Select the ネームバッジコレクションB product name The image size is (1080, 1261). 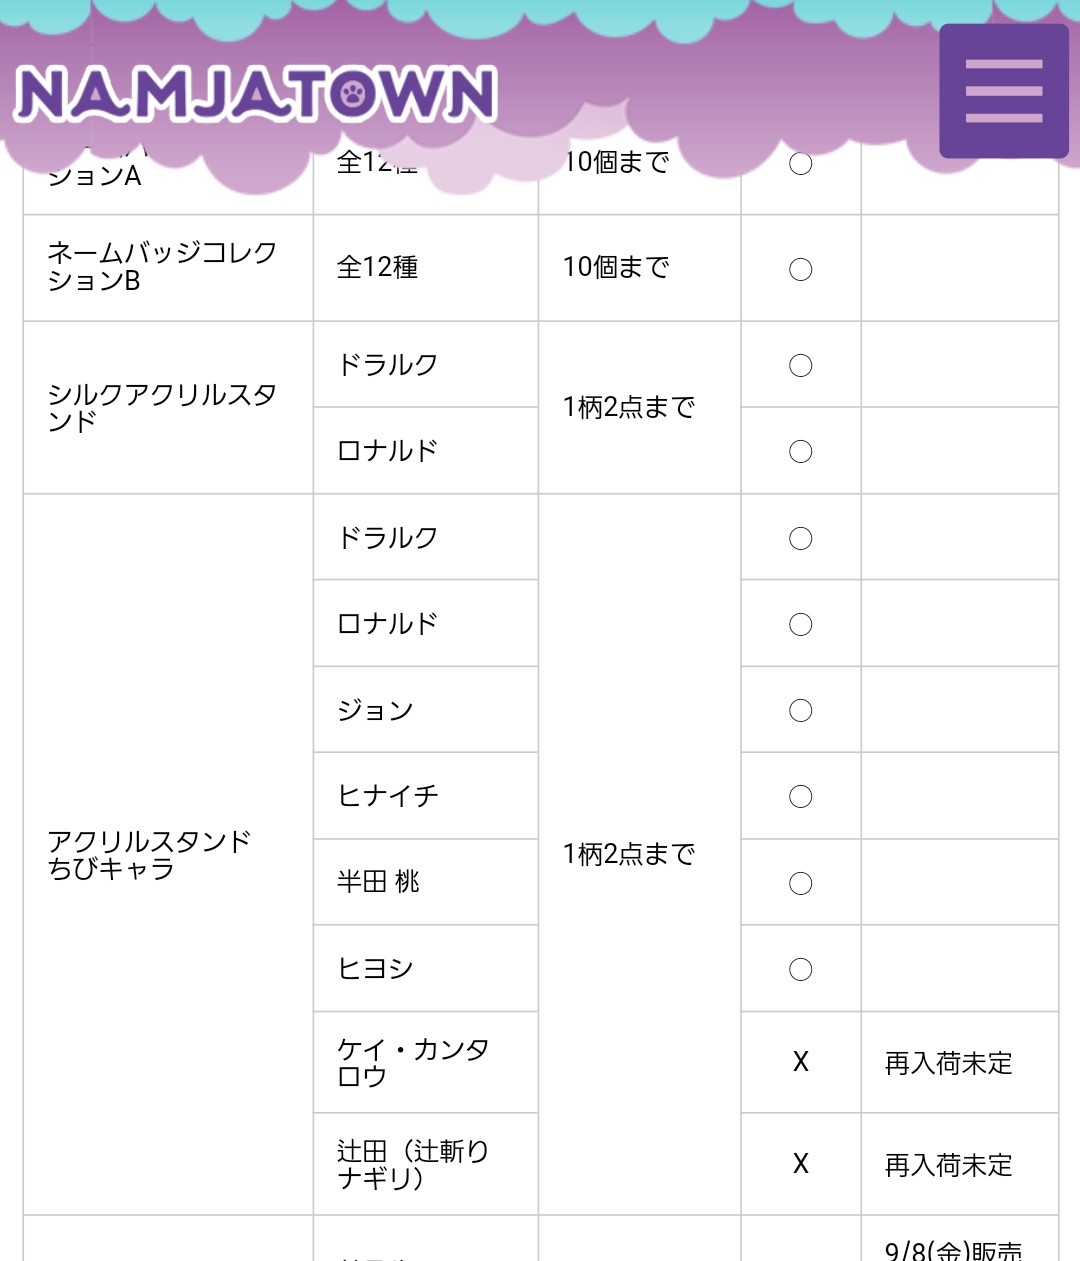(x=162, y=267)
